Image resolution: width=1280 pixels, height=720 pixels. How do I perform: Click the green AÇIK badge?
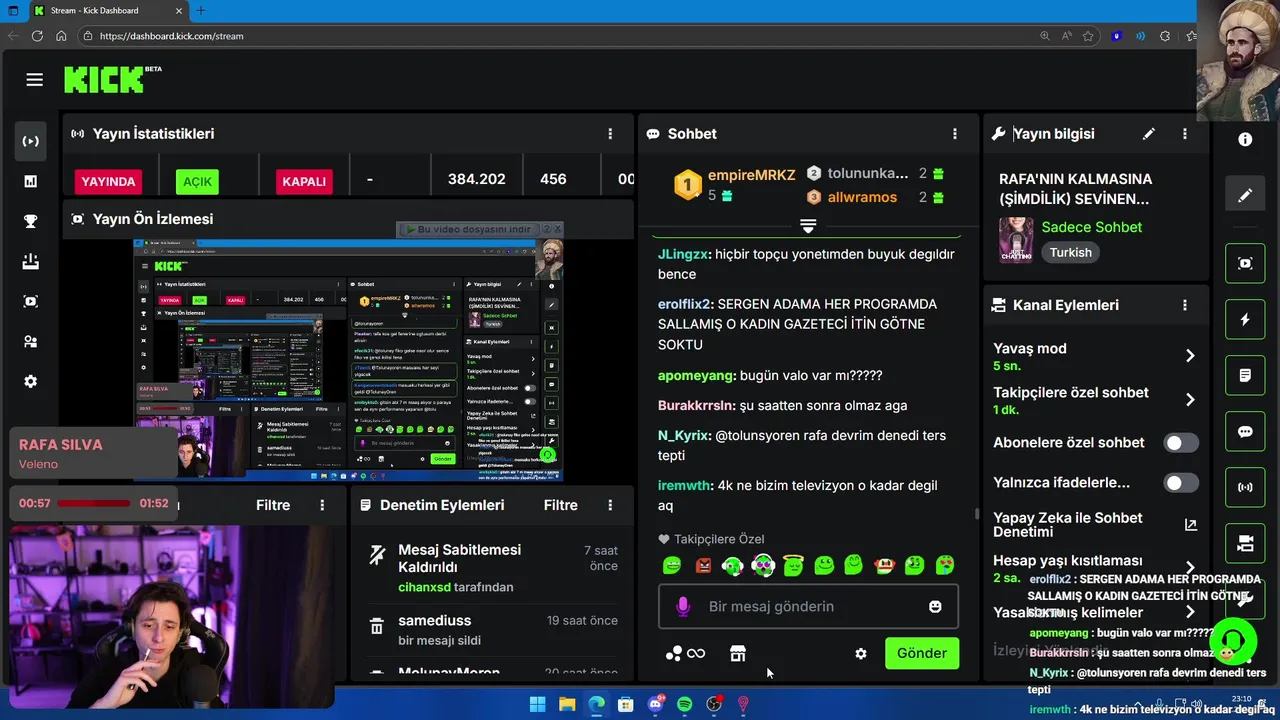pyautogui.click(x=197, y=181)
